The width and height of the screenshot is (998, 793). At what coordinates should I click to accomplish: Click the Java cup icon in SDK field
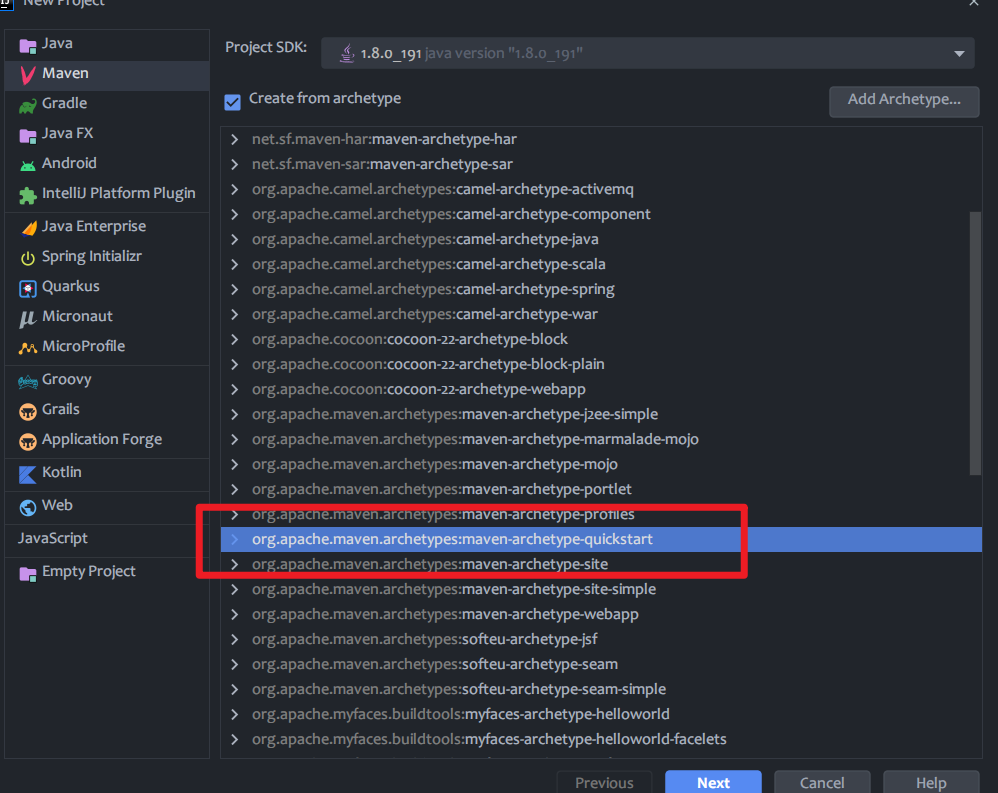tap(346, 53)
